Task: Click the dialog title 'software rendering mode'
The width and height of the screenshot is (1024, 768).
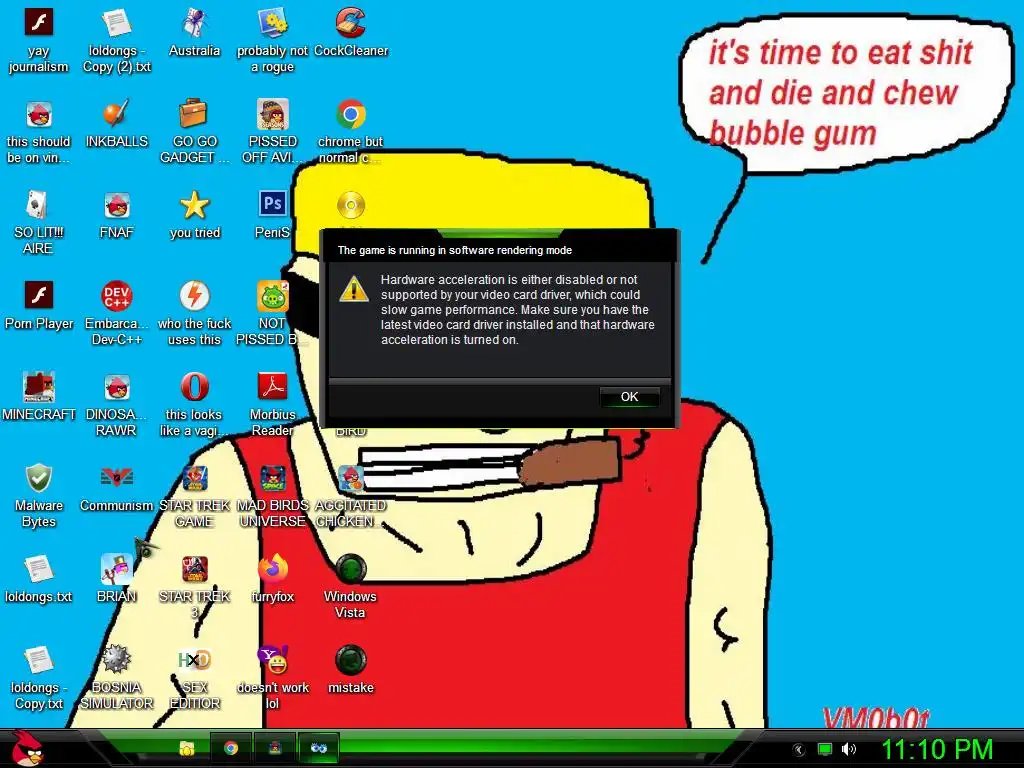Action: pos(510,250)
